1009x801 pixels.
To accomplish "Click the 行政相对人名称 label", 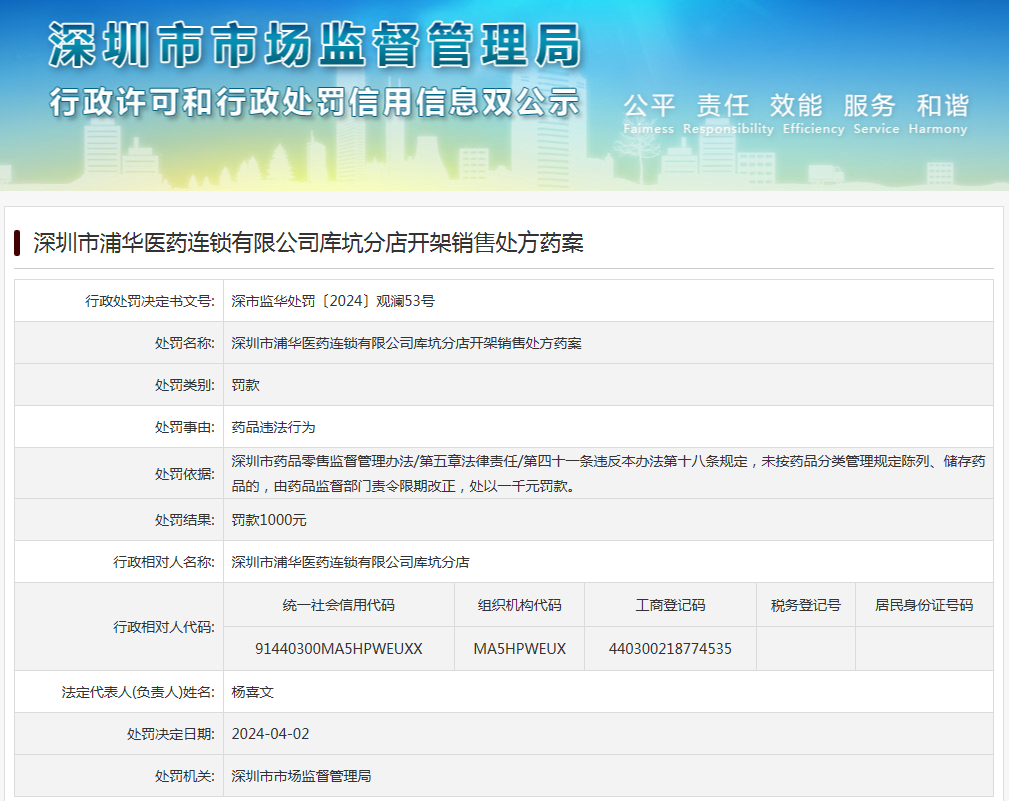I will click(164, 562).
